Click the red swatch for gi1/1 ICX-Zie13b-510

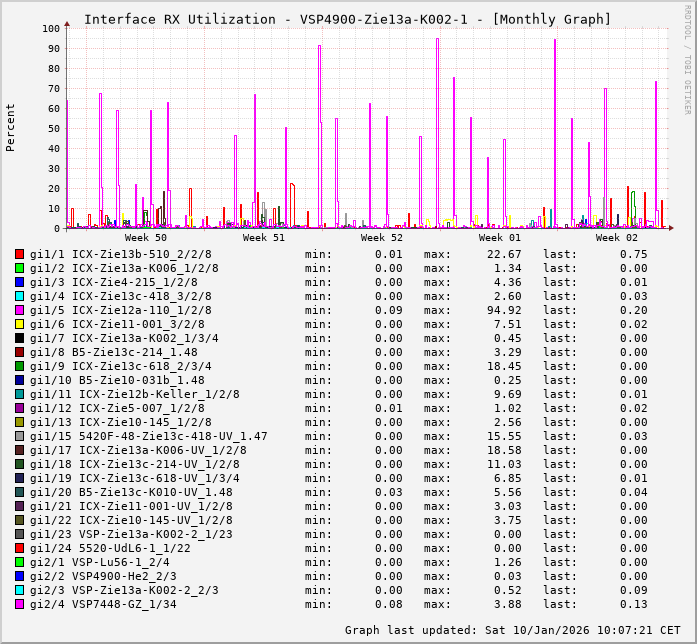19,254
